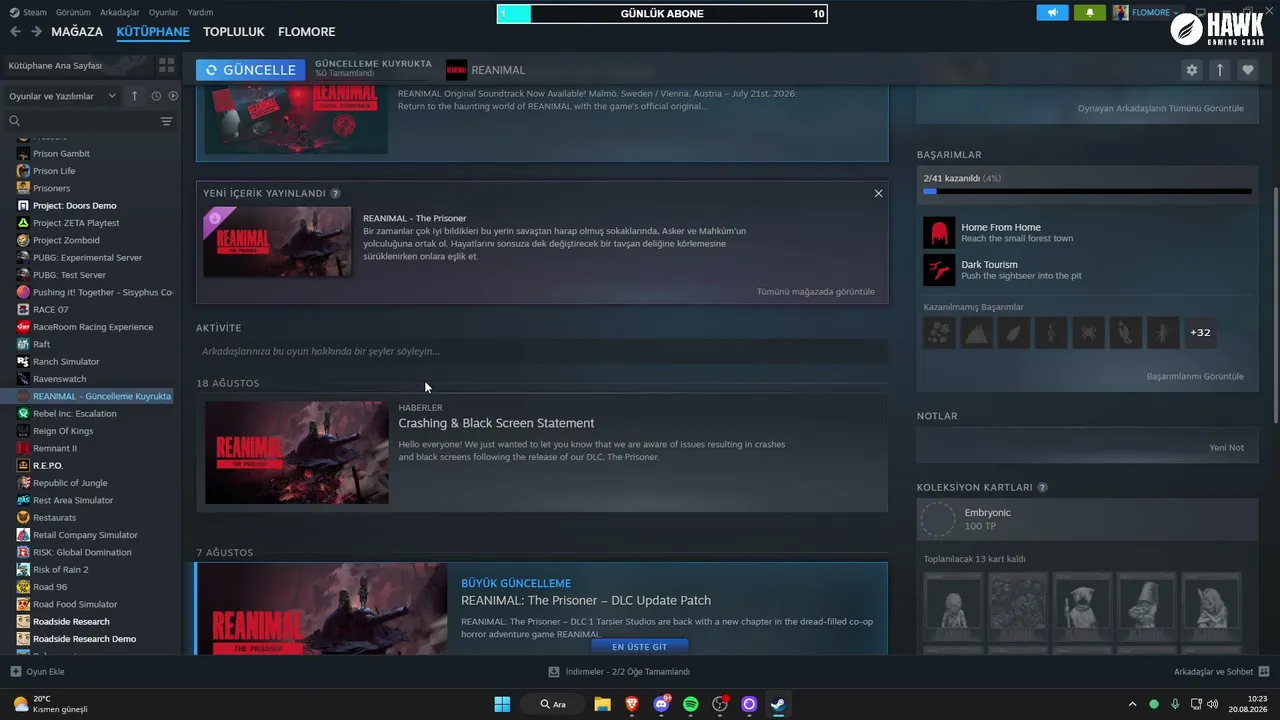This screenshot has width=1280, height=720.
Task: Toggle the ready-to-play filter icon
Action: click(x=173, y=96)
